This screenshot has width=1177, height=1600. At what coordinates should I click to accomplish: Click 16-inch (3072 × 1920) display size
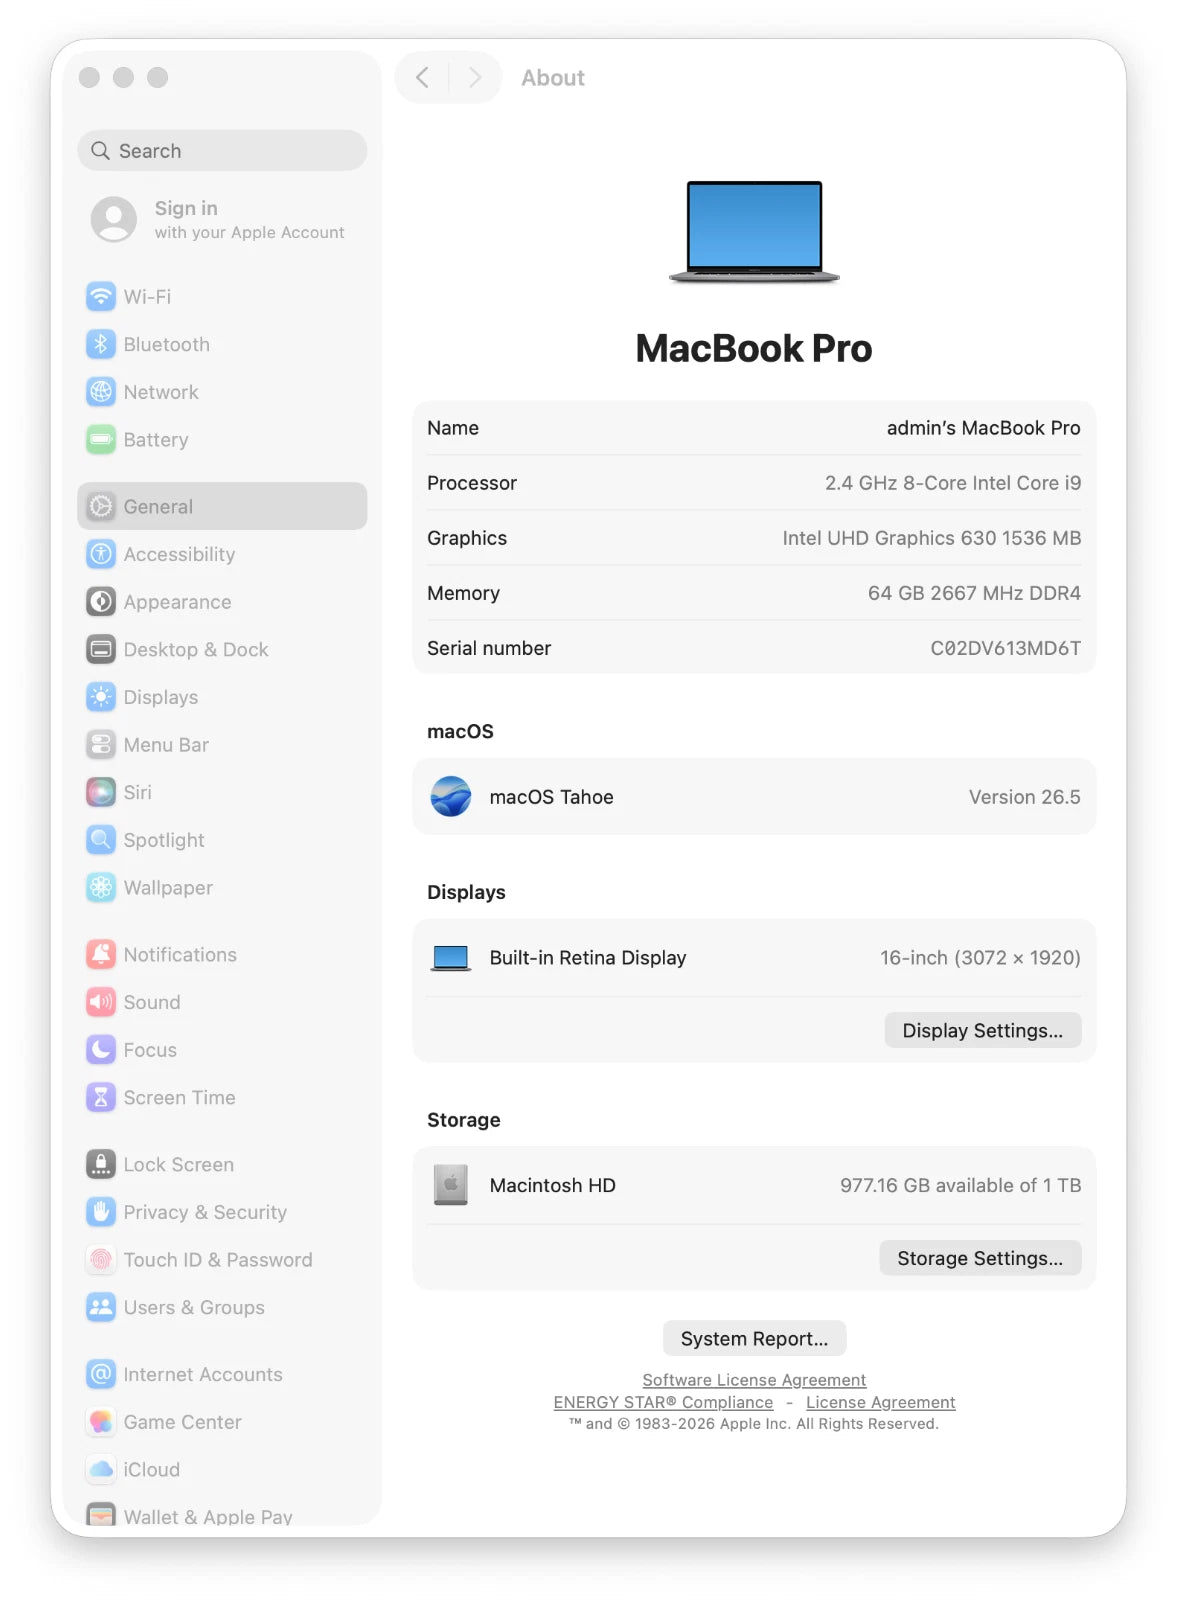click(x=980, y=958)
